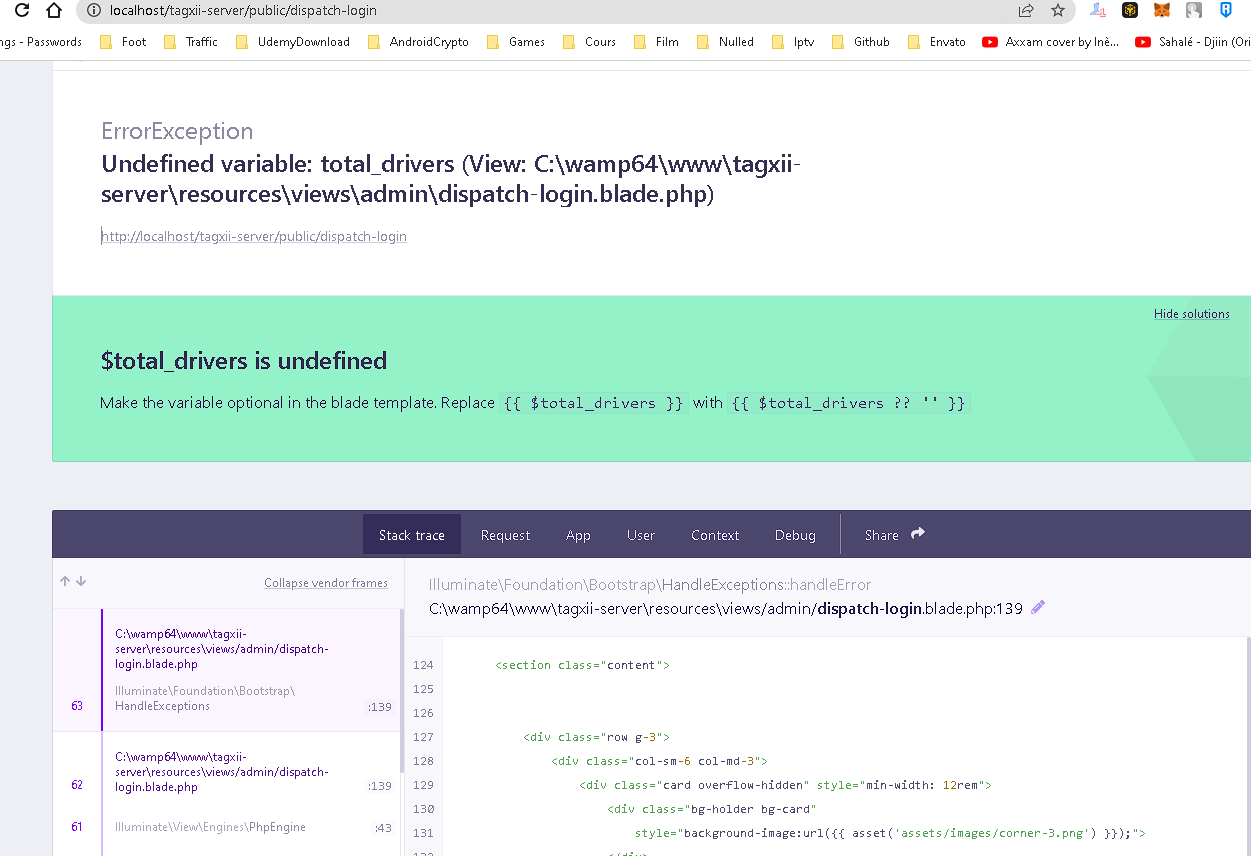Click code line 124 section content
1251x856 pixels.
click(582, 665)
